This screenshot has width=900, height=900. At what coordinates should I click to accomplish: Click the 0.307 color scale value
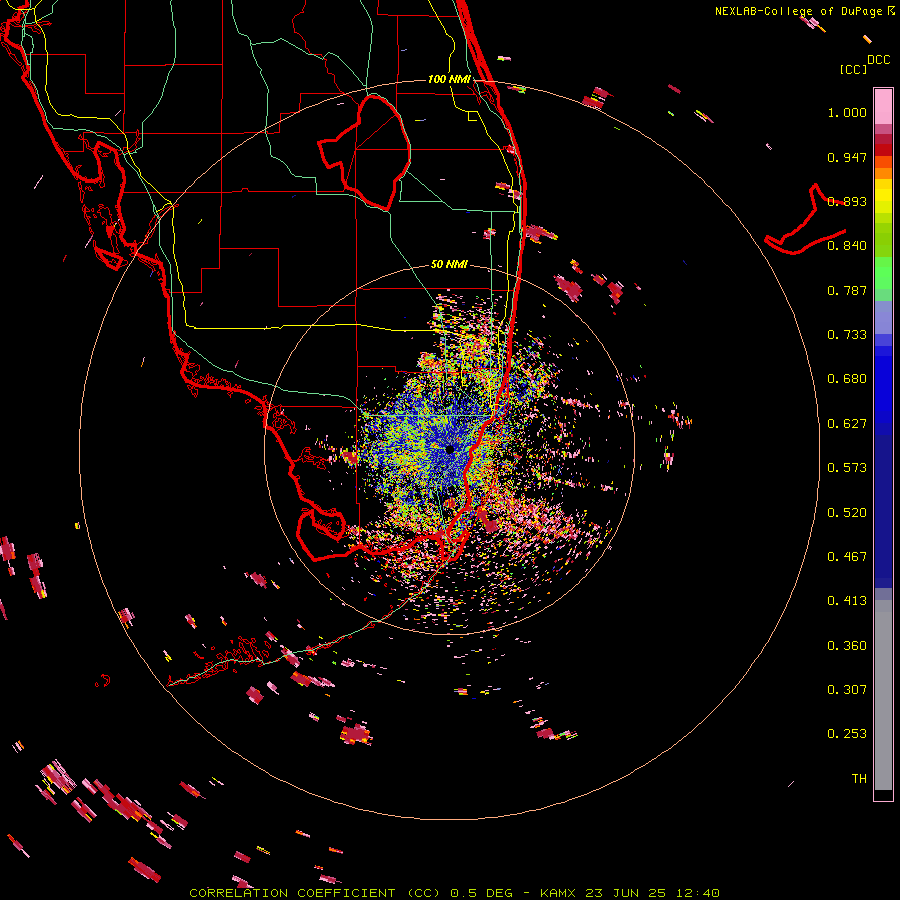pyautogui.click(x=847, y=690)
